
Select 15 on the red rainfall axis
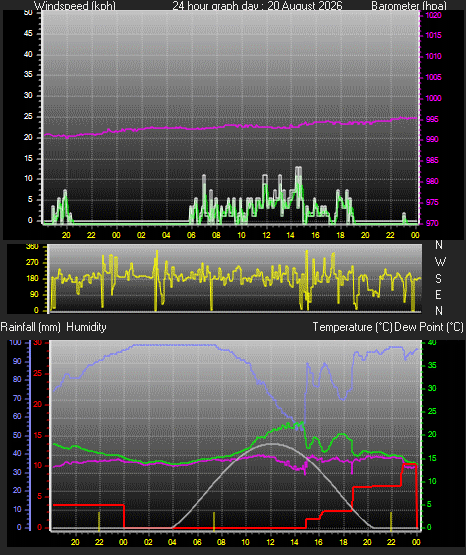[38, 435]
